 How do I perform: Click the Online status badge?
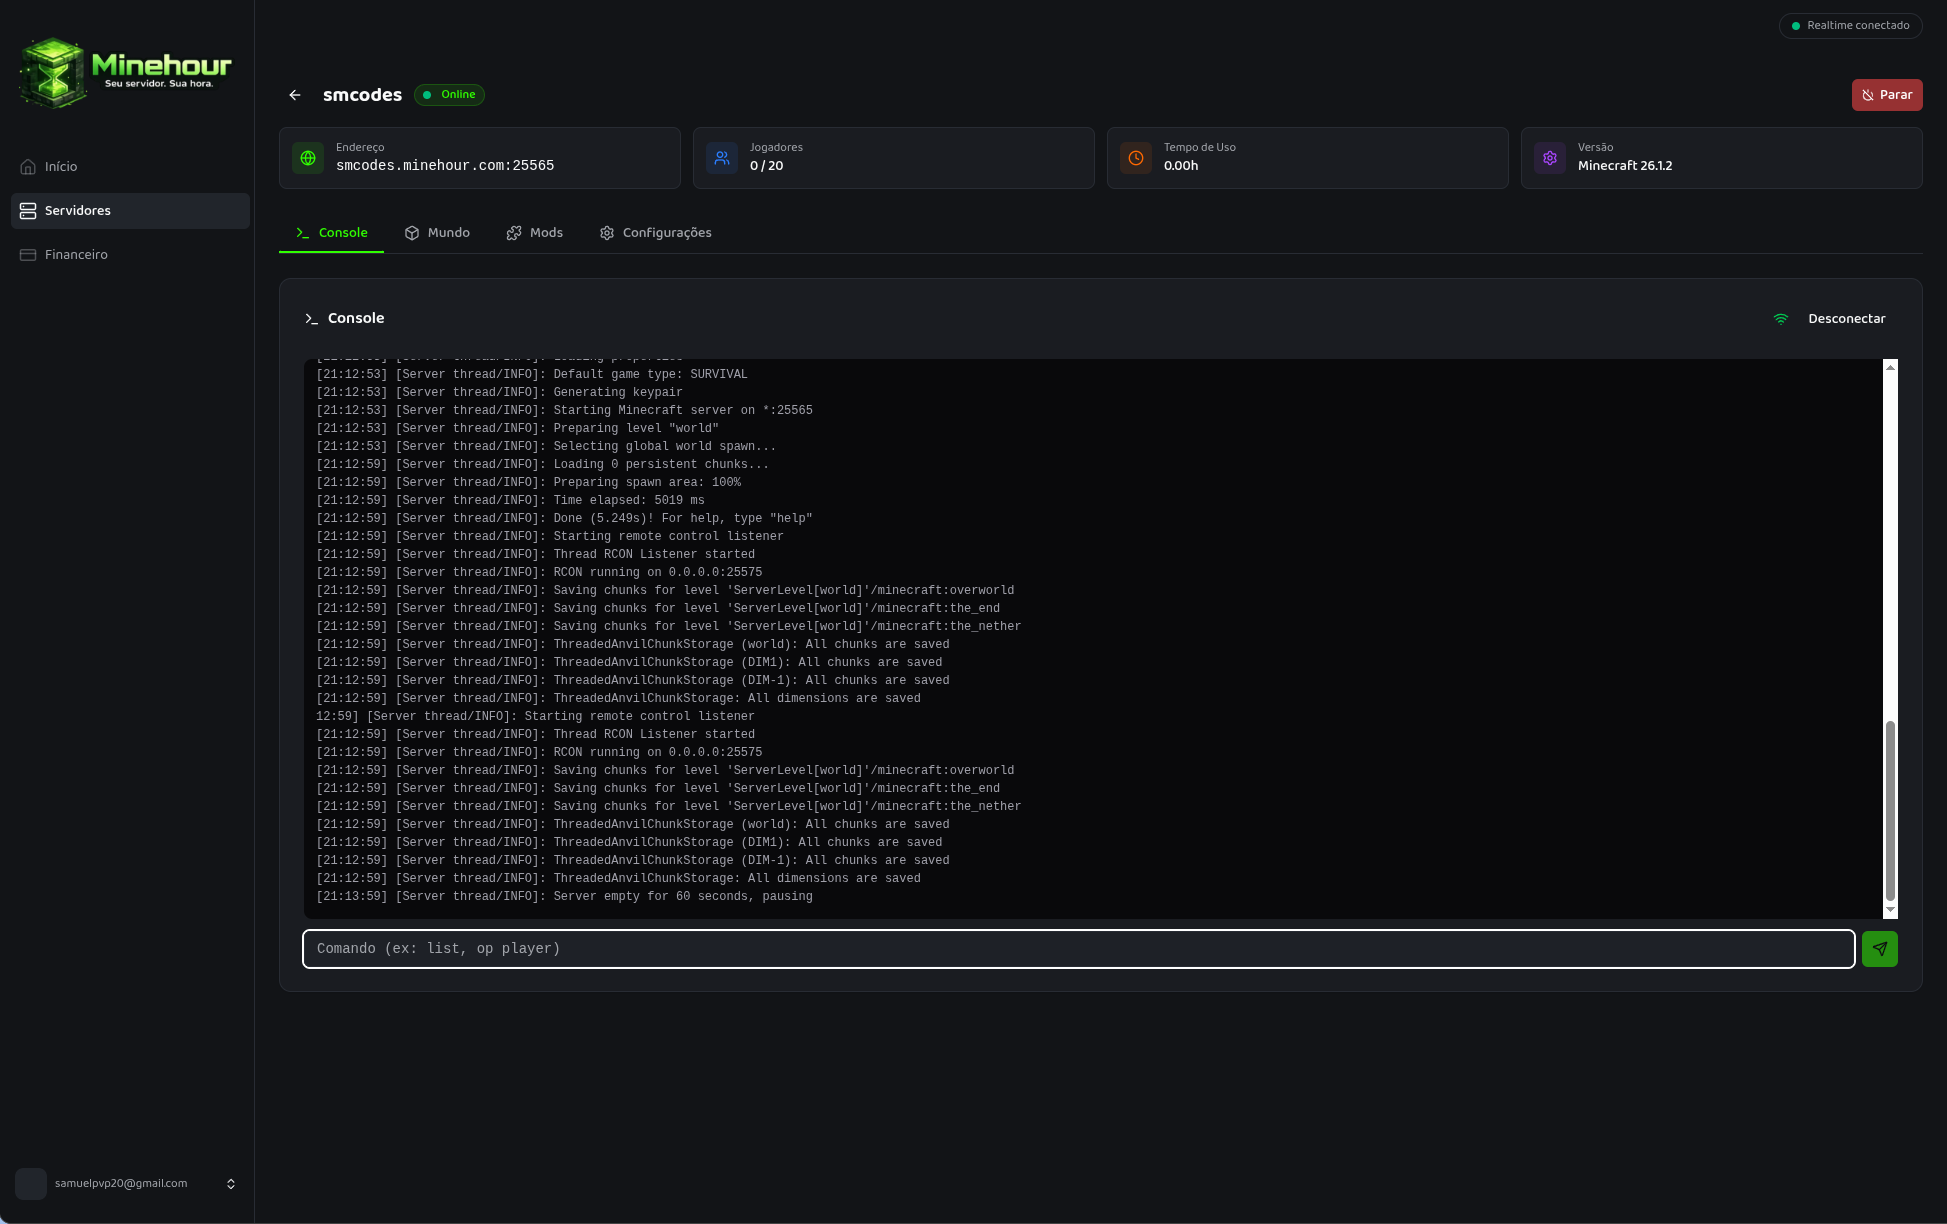[x=450, y=95]
